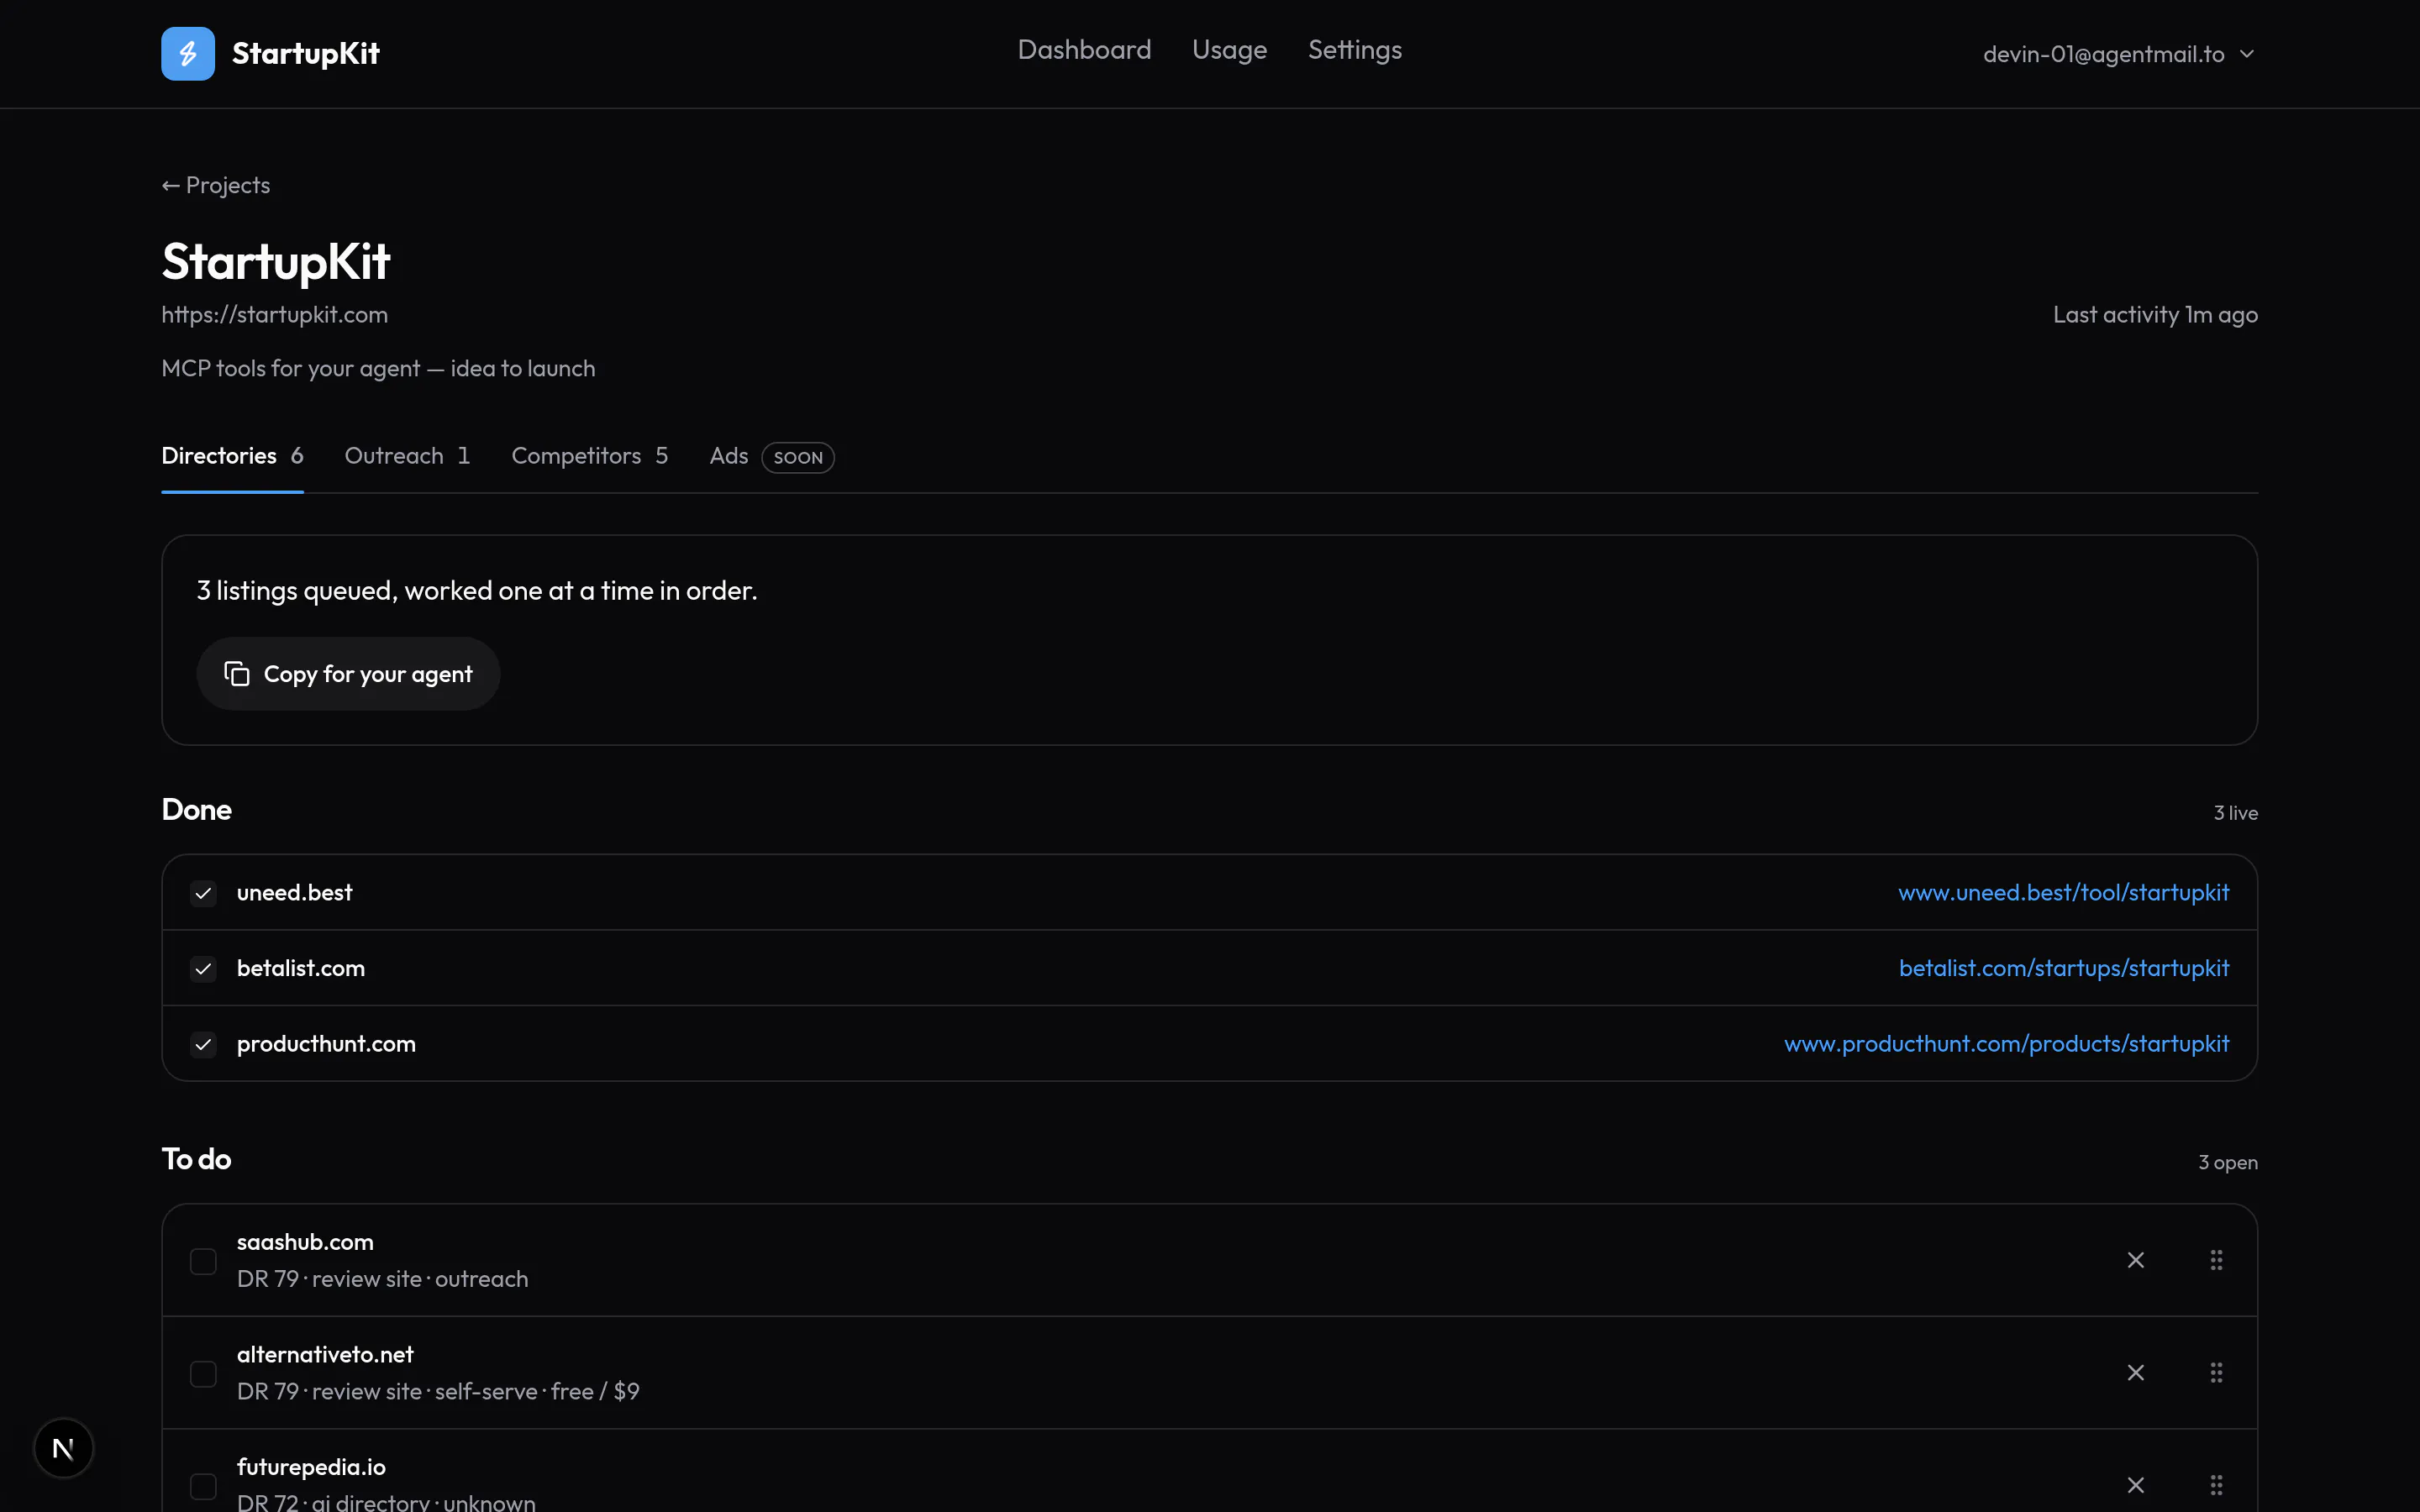The image size is (2420, 1512).
Task: Click the Copy for your agent button
Action: click(348, 674)
